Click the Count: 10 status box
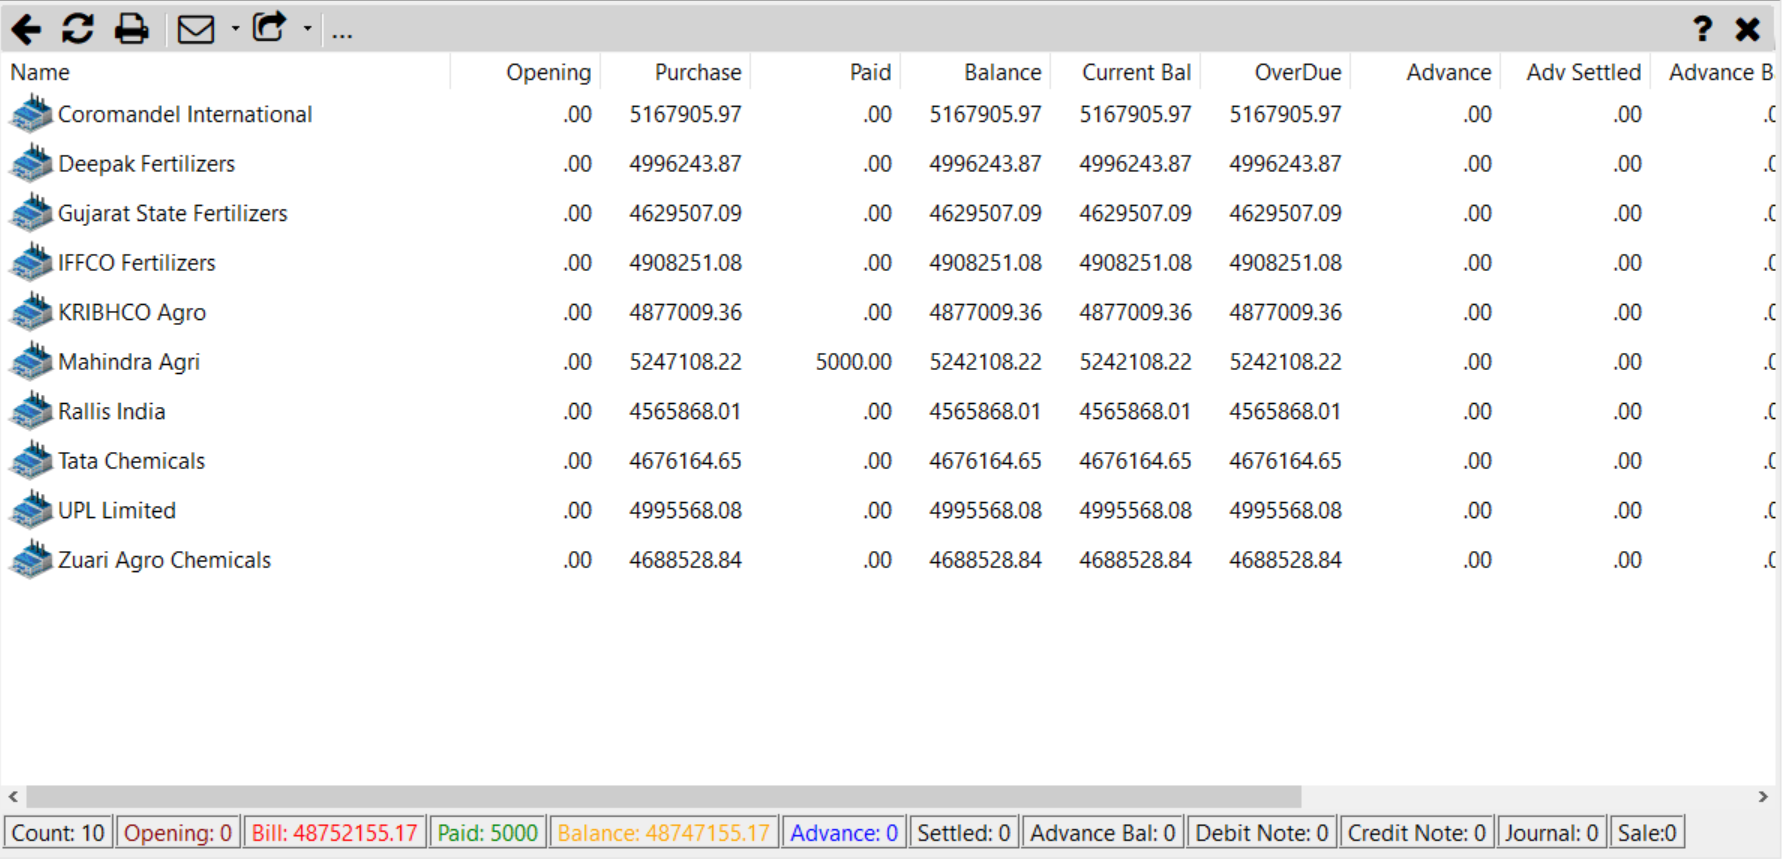This screenshot has height=859, width=1783. 58,832
